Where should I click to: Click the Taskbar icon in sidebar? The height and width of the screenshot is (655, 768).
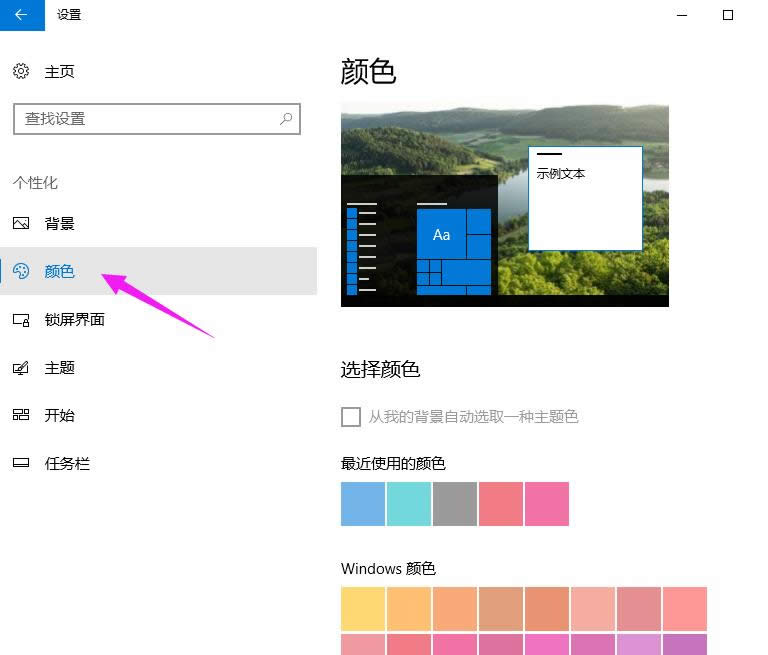point(21,464)
